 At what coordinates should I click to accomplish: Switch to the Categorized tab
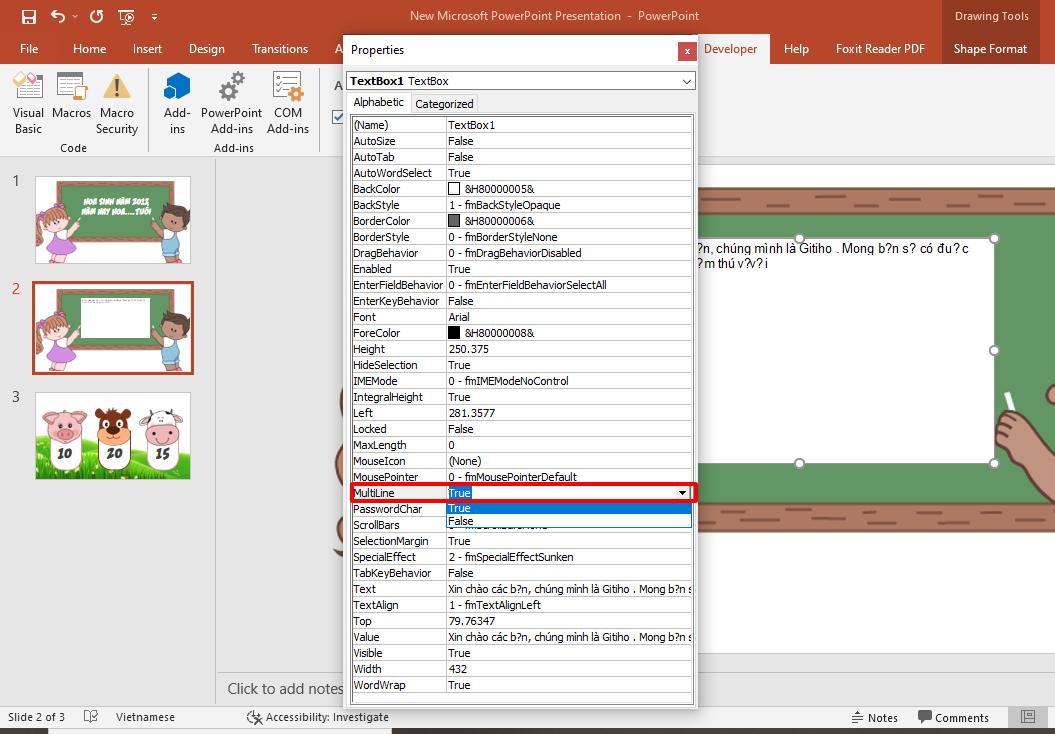pyautogui.click(x=444, y=103)
